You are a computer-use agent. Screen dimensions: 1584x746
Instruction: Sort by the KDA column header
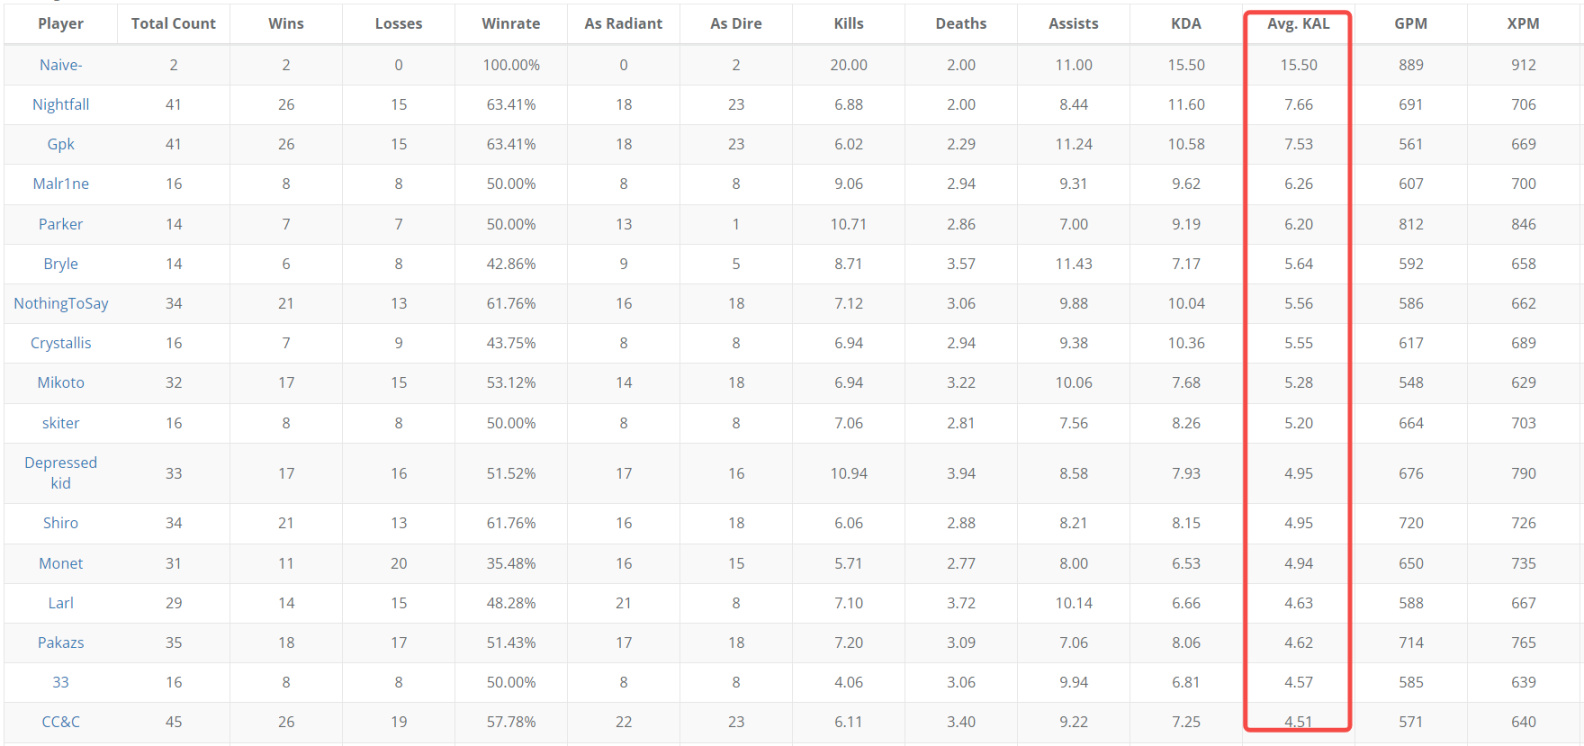1186,23
